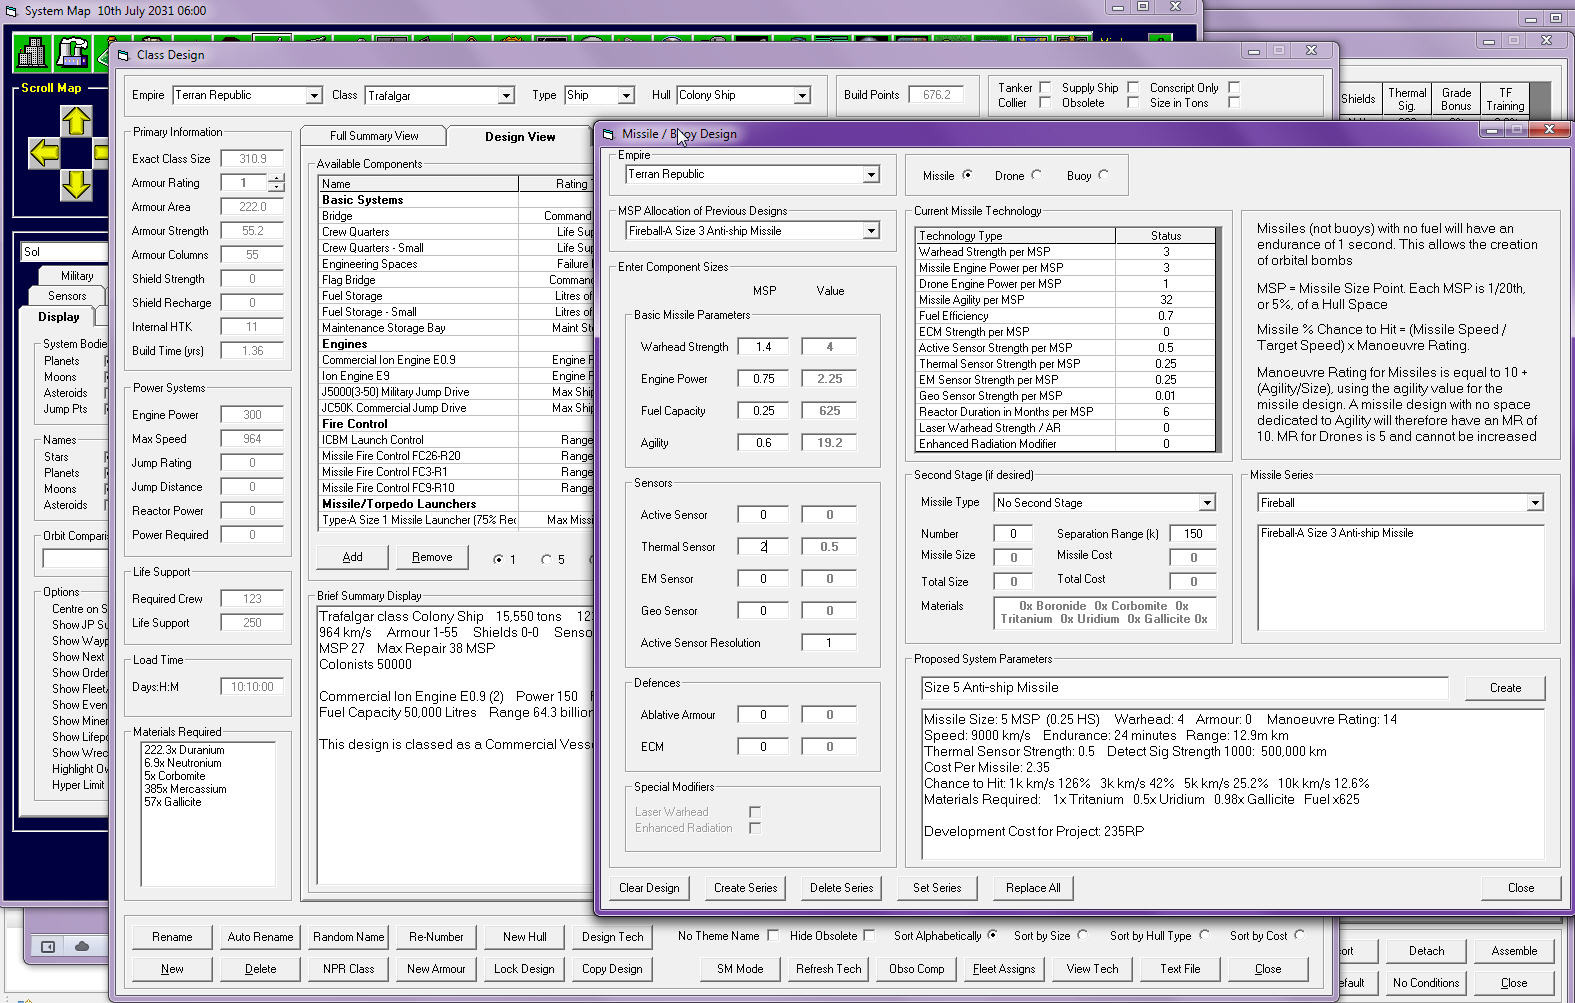This screenshot has width=1575, height=1003.
Task: Switch to Design View tab
Action: [x=520, y=137]
